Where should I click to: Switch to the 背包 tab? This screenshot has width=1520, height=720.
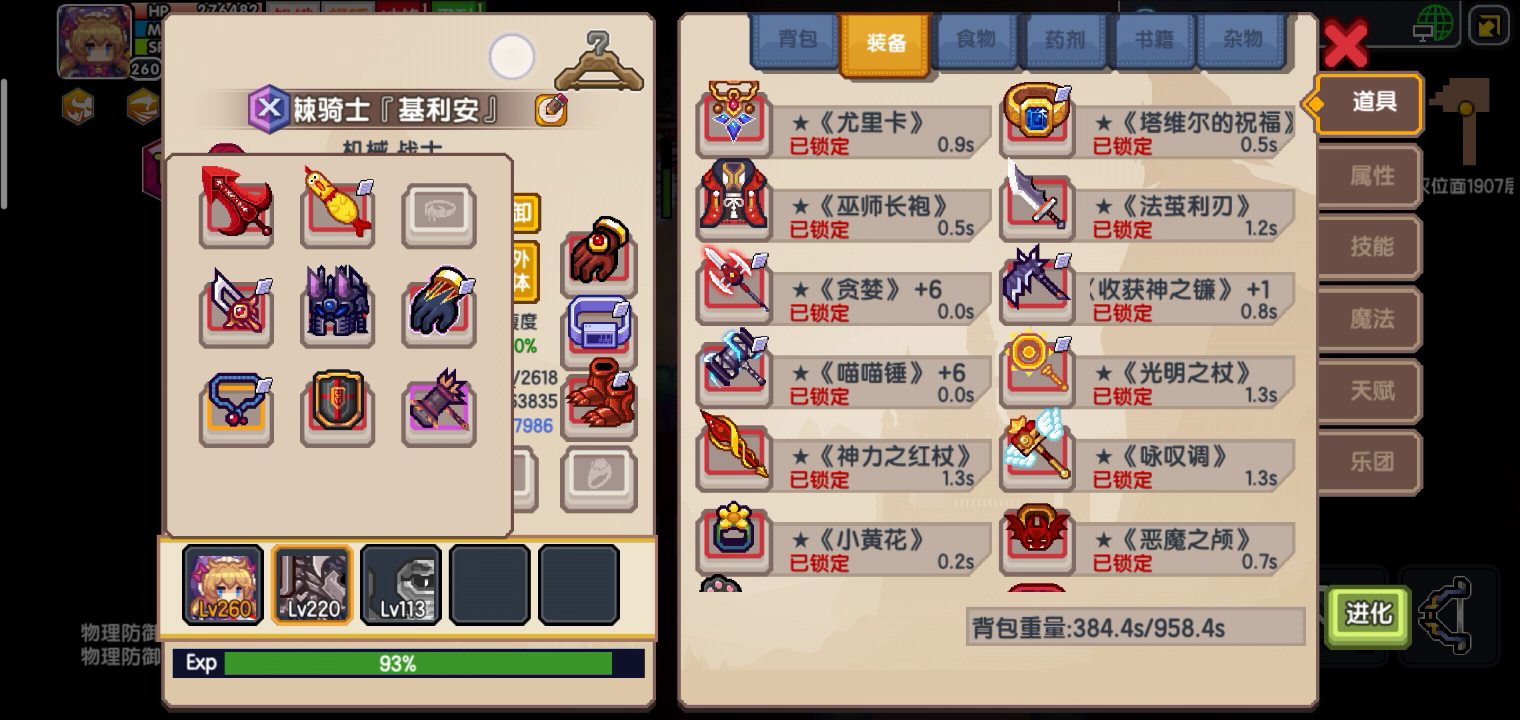(796, 41)
